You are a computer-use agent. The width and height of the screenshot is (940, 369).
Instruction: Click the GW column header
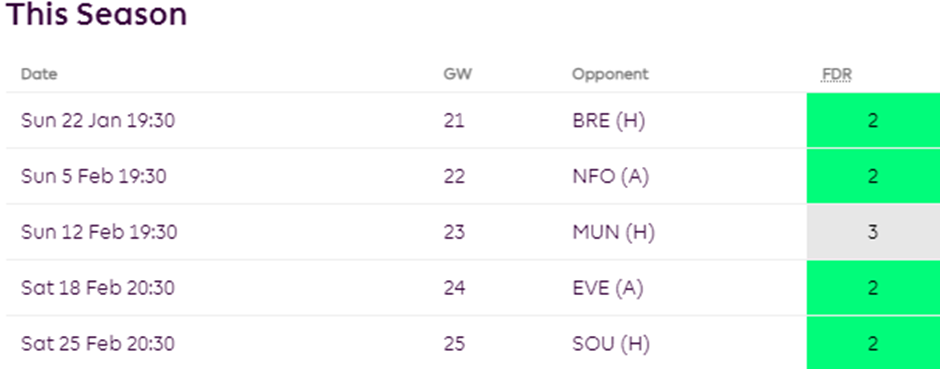click(457, 74)
